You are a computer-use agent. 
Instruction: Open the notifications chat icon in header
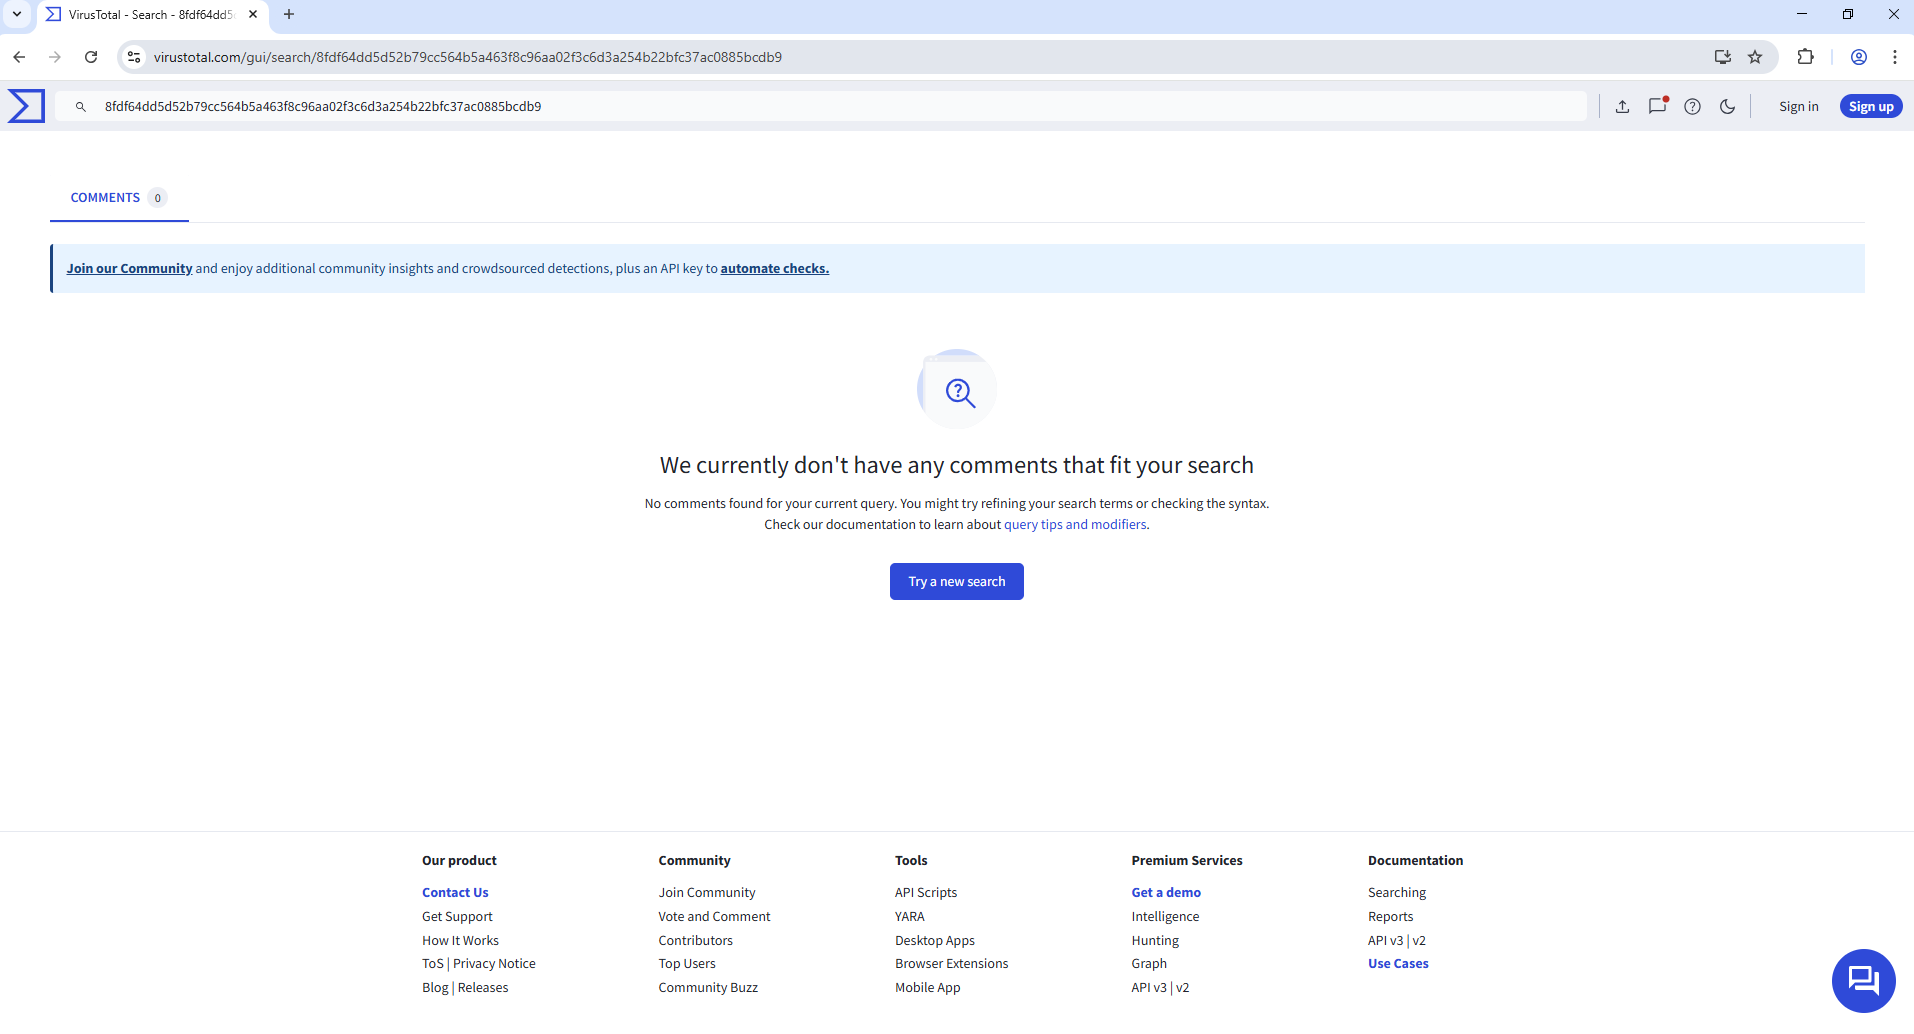1657,106
